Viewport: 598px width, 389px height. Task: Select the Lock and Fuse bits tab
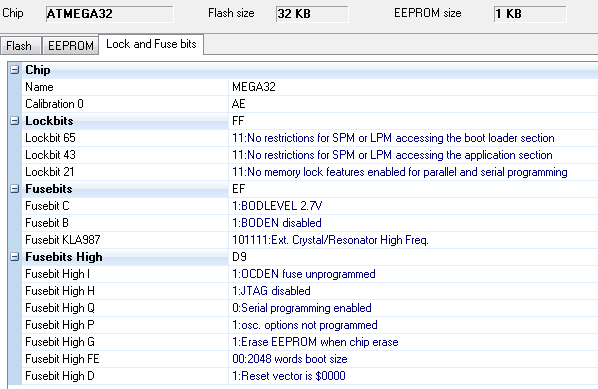[x=151, y=44]
